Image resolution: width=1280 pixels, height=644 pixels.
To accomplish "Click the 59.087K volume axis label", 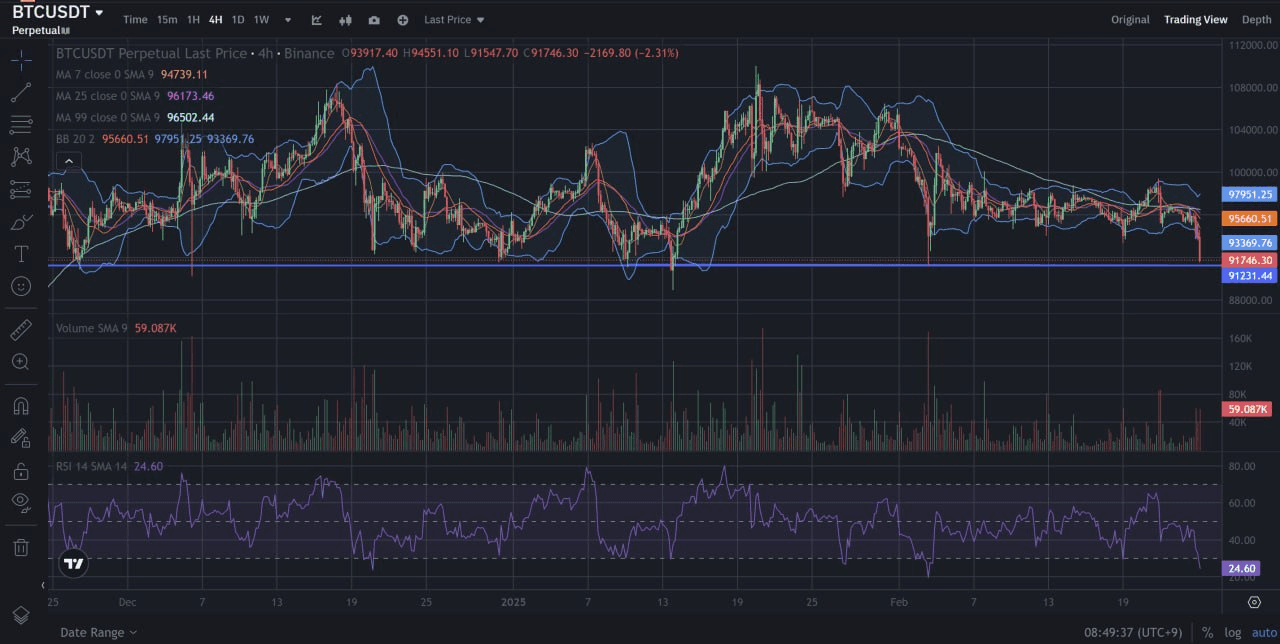I will click(x=1248, y=409).
